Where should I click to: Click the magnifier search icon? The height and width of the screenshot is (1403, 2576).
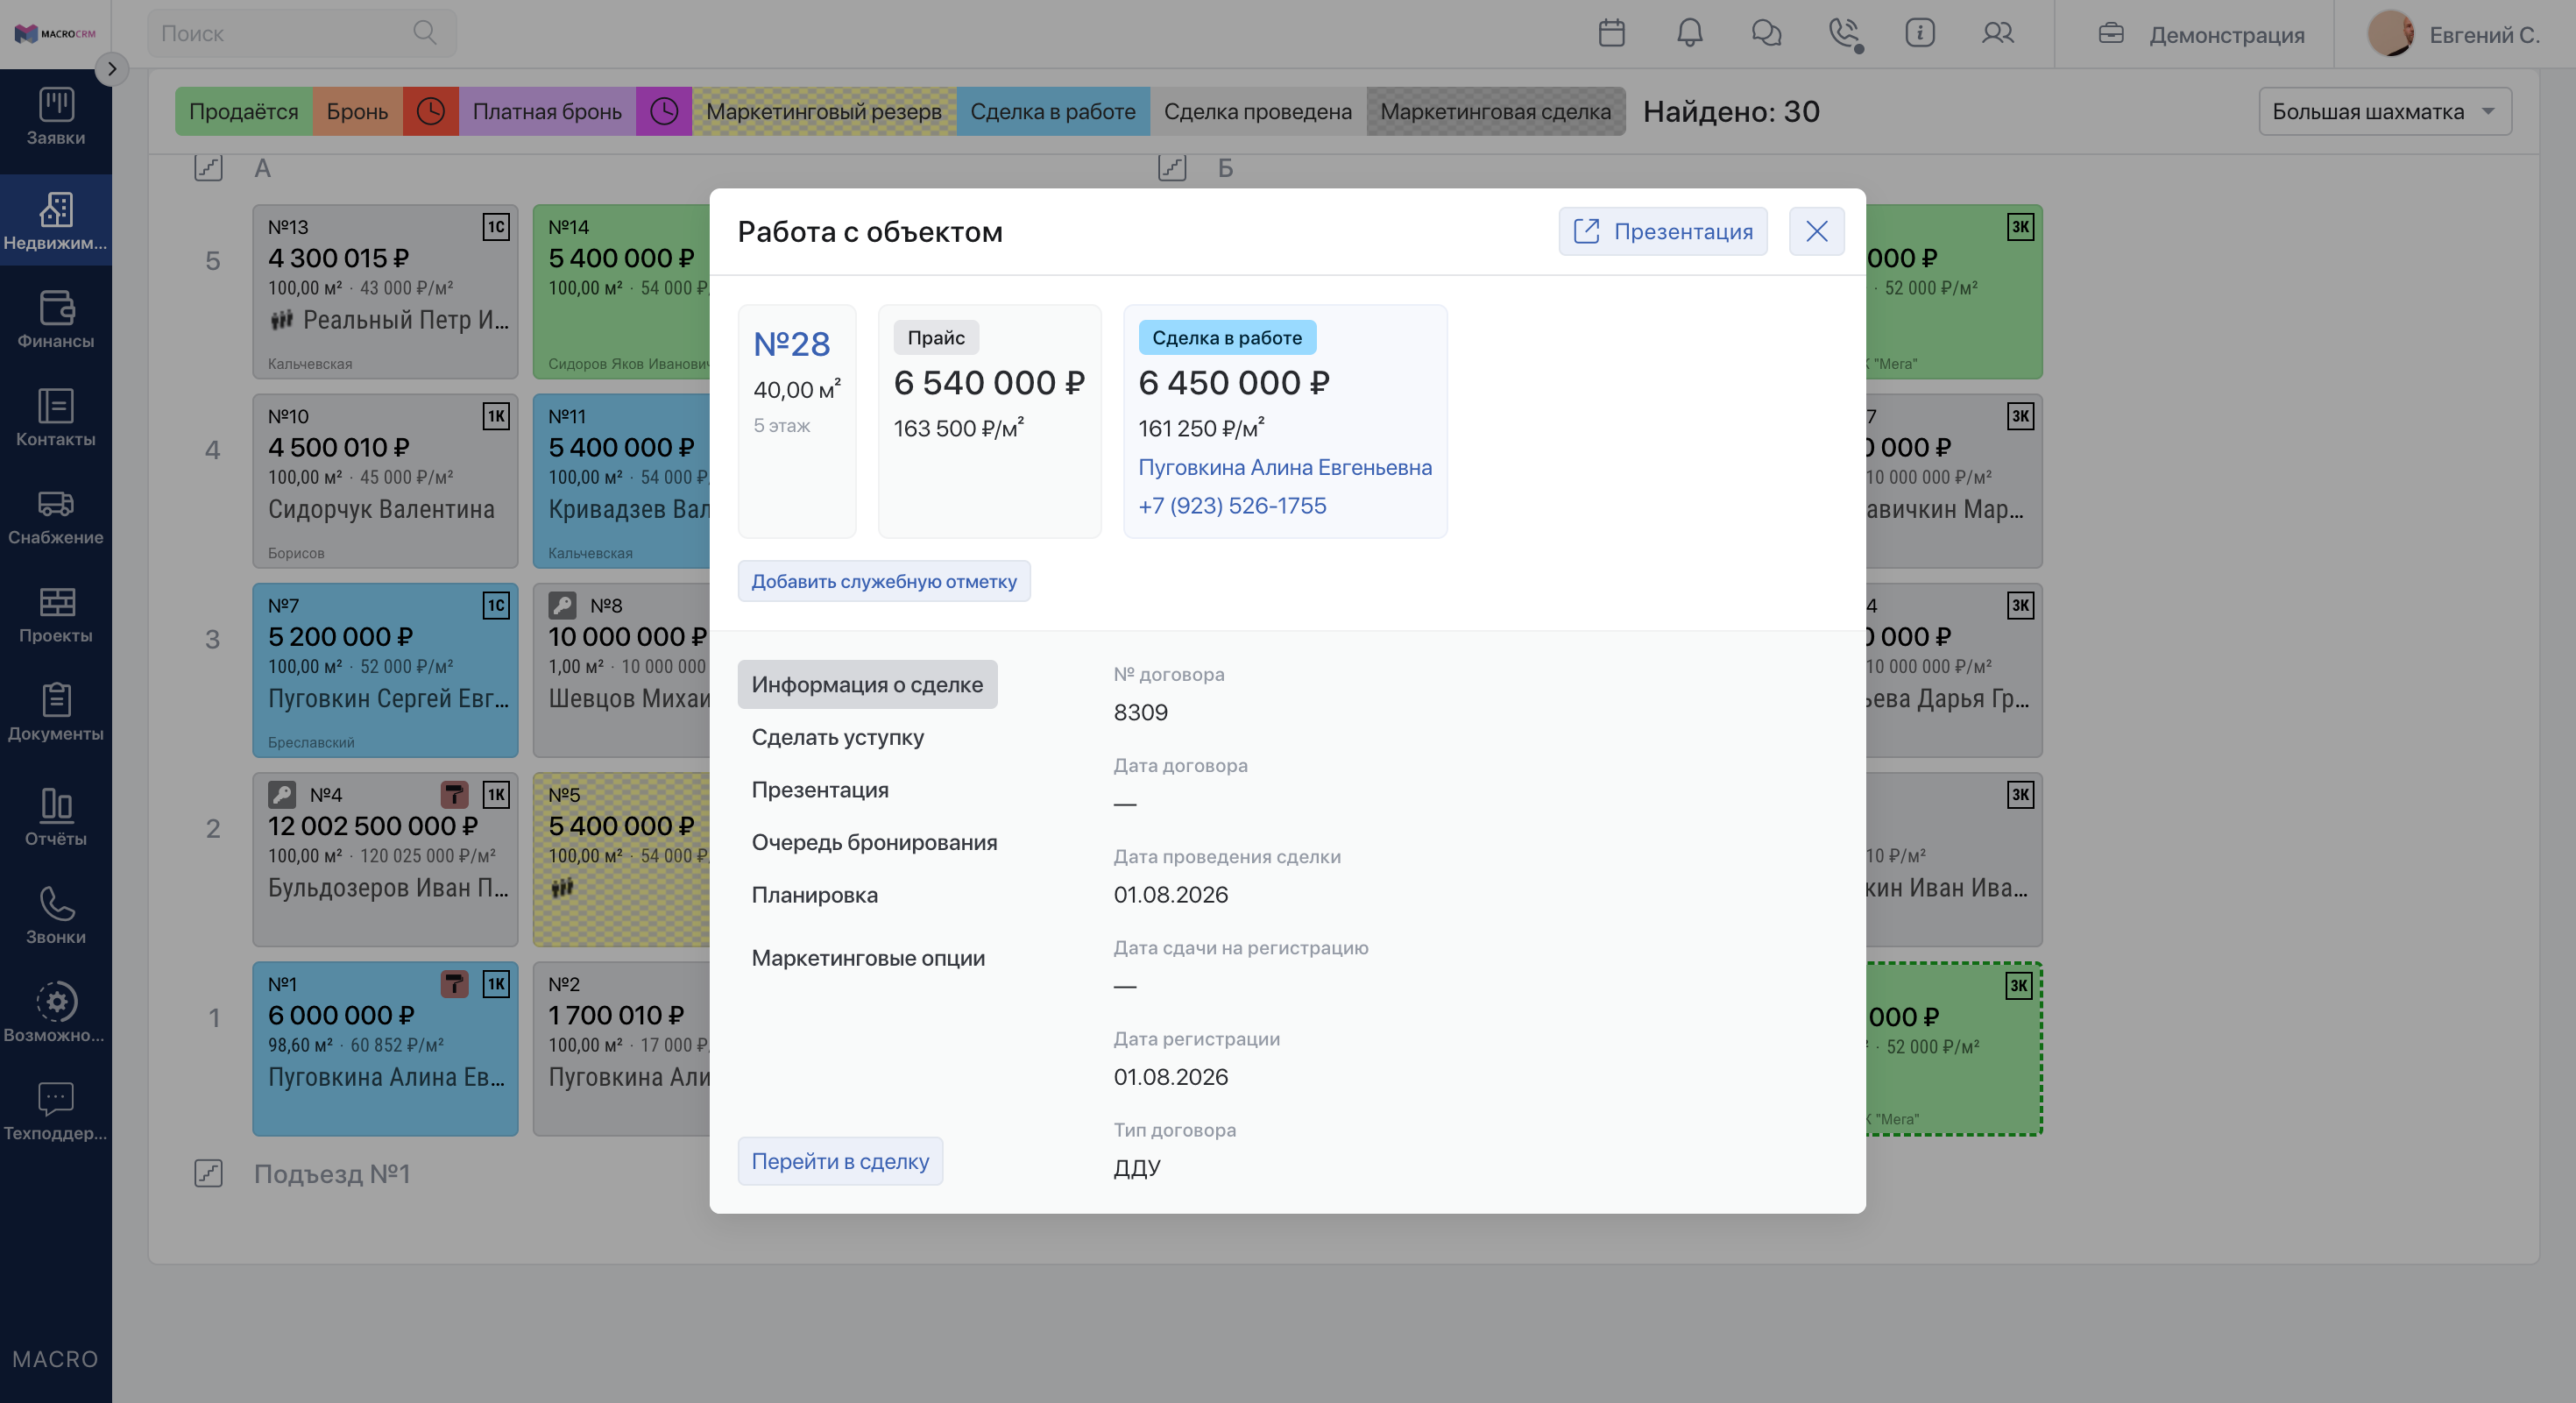425,33
